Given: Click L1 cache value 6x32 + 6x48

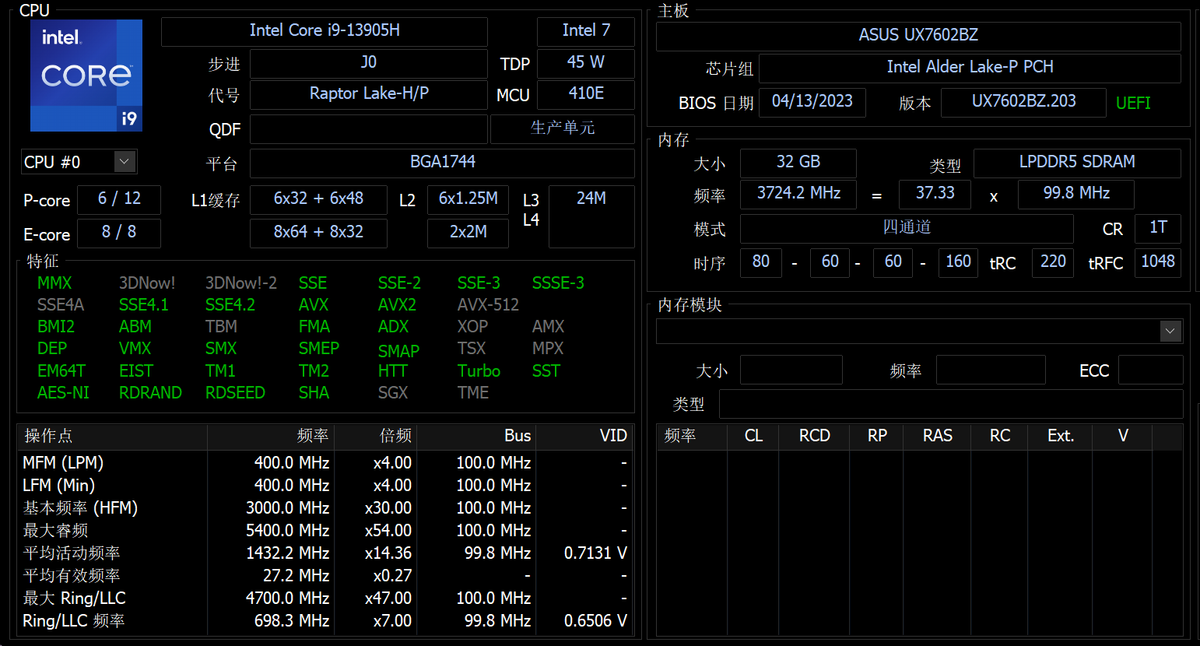Looking at the screenshot, I should tap(319, 199).
